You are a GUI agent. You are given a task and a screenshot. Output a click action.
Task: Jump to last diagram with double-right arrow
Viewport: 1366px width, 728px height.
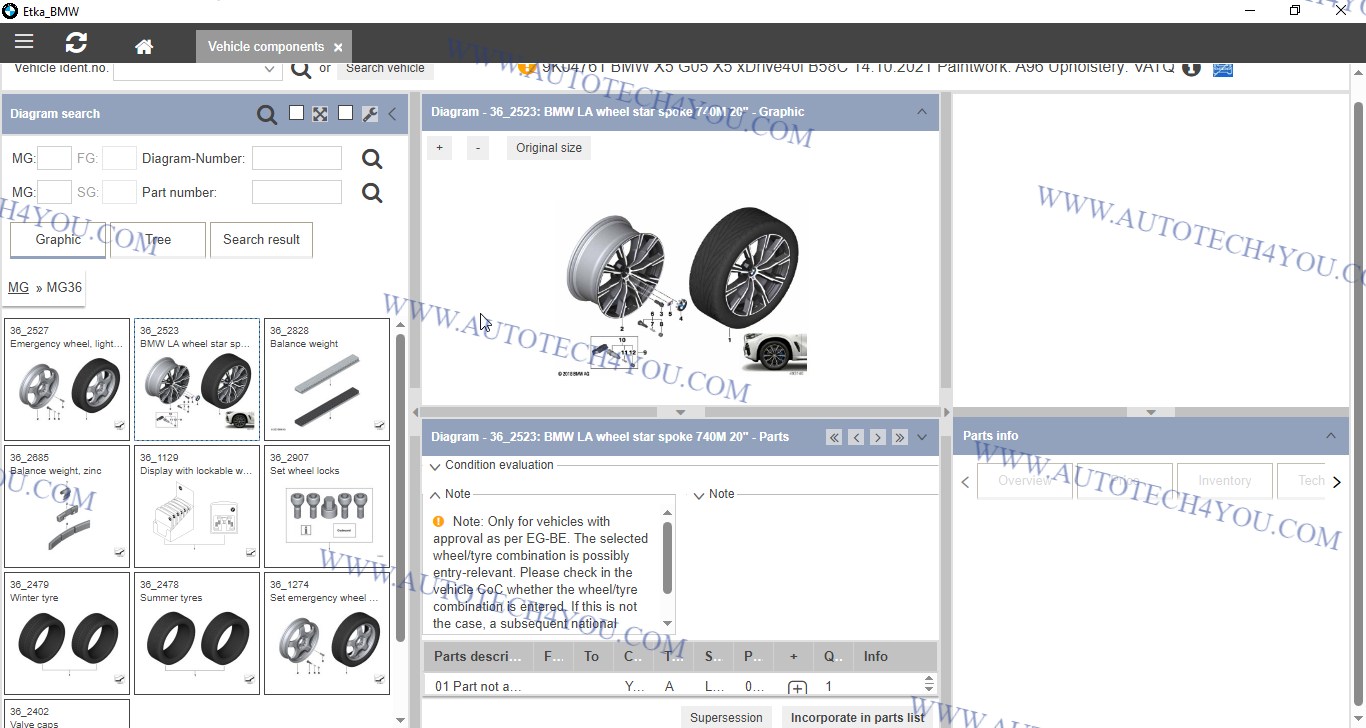click(899, 437)
